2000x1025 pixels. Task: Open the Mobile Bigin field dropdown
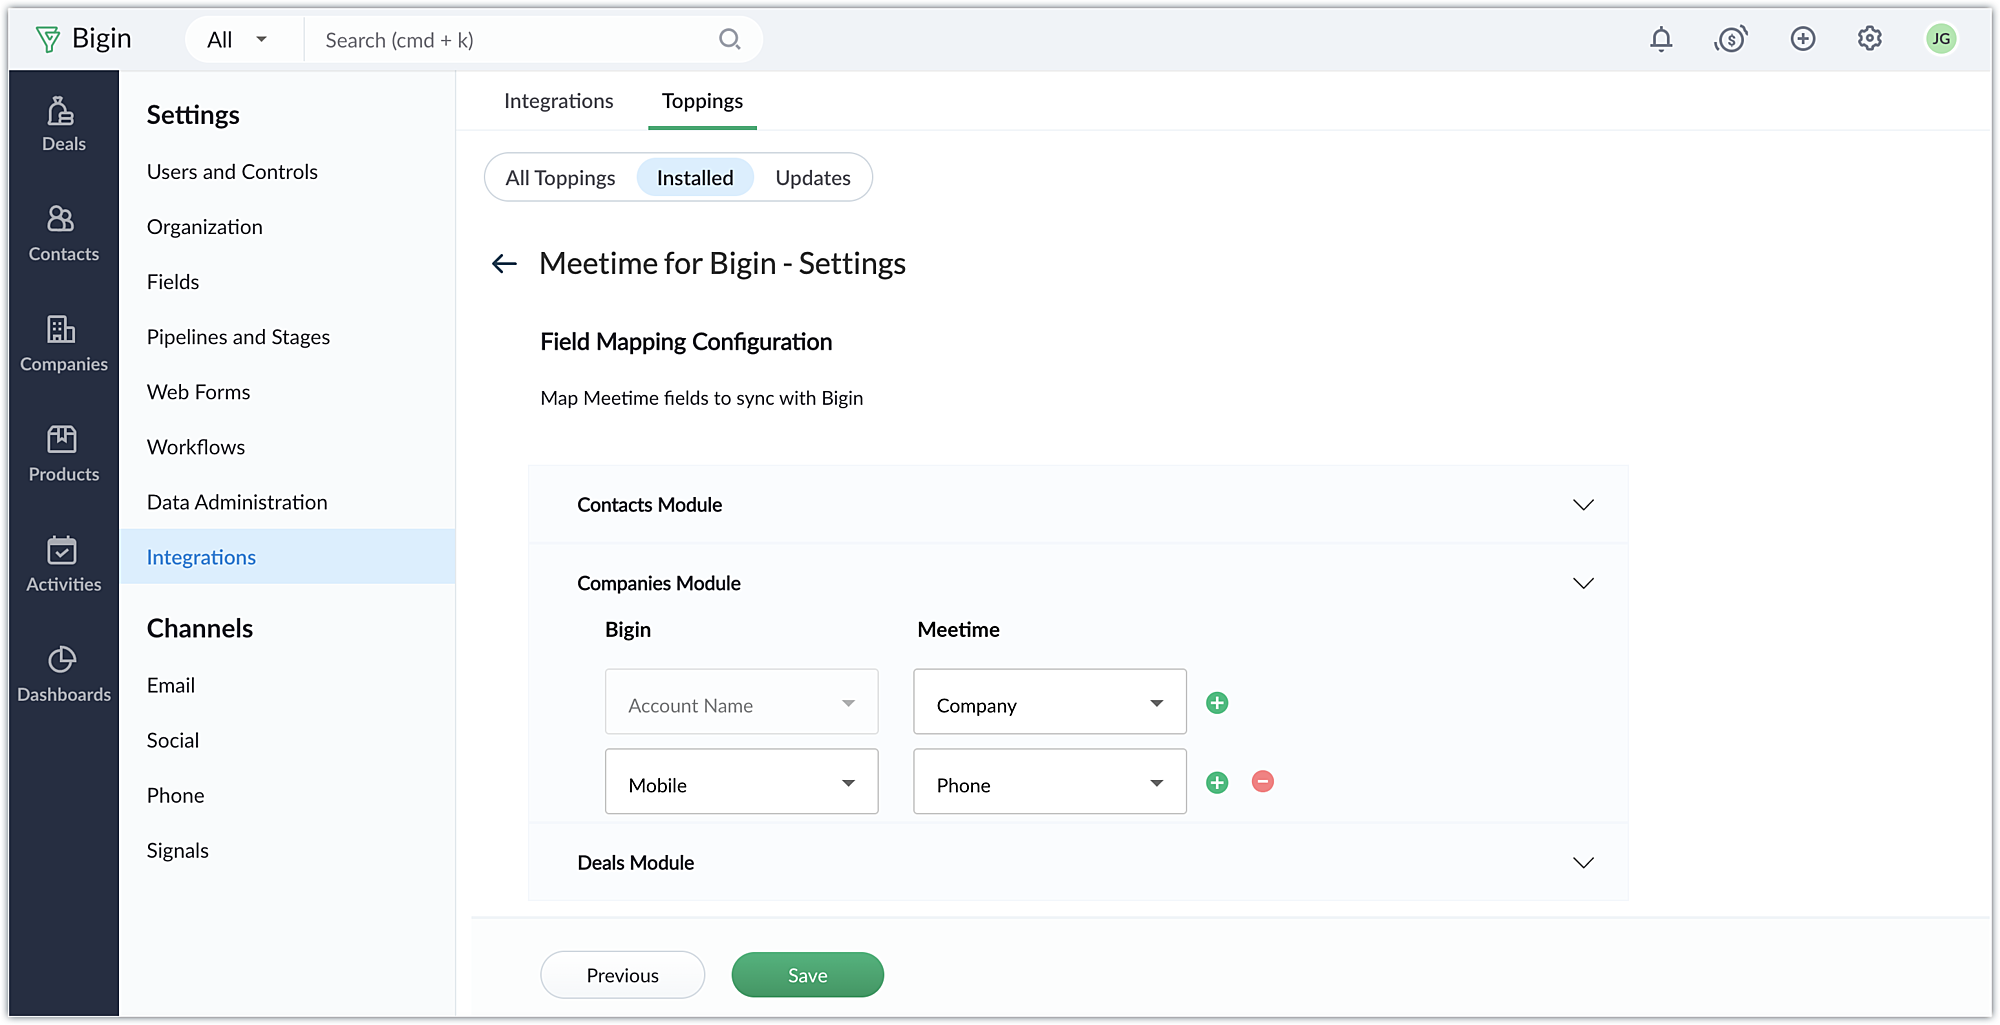(x=742, y=782)
